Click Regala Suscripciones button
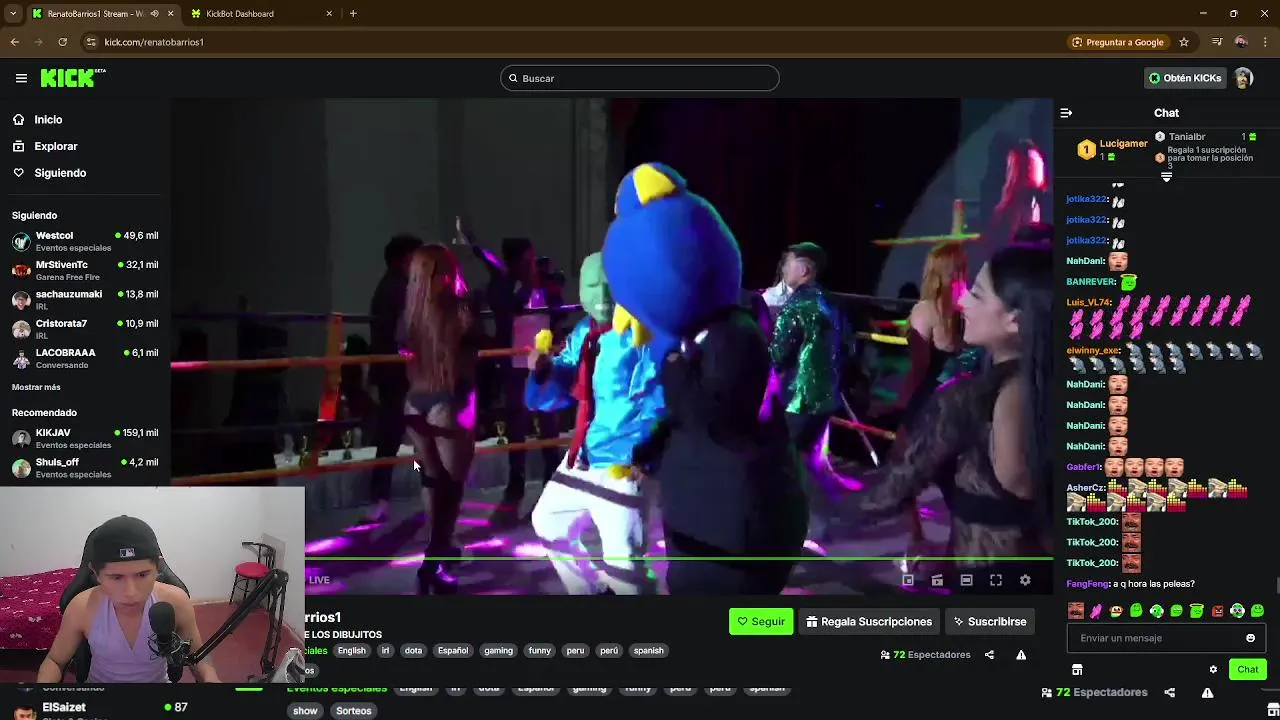Image resolution: width=1280 pixels, height=720 pixels. point(869,622)
